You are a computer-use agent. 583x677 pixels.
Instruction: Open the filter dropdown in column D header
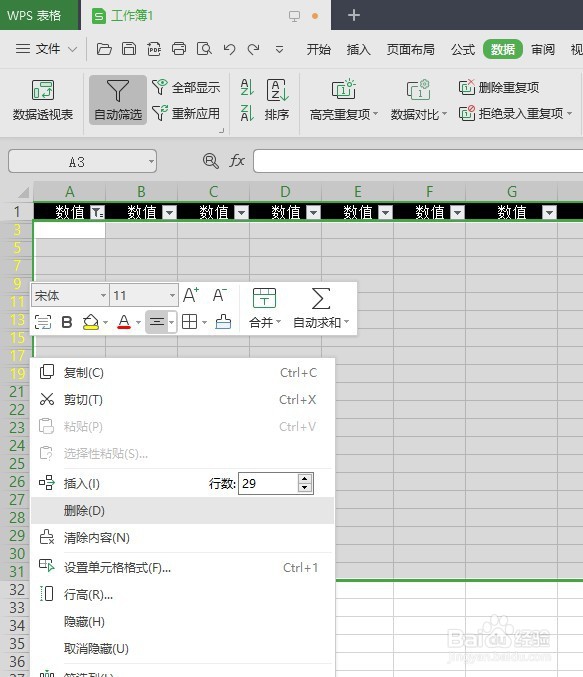[314, 212]
